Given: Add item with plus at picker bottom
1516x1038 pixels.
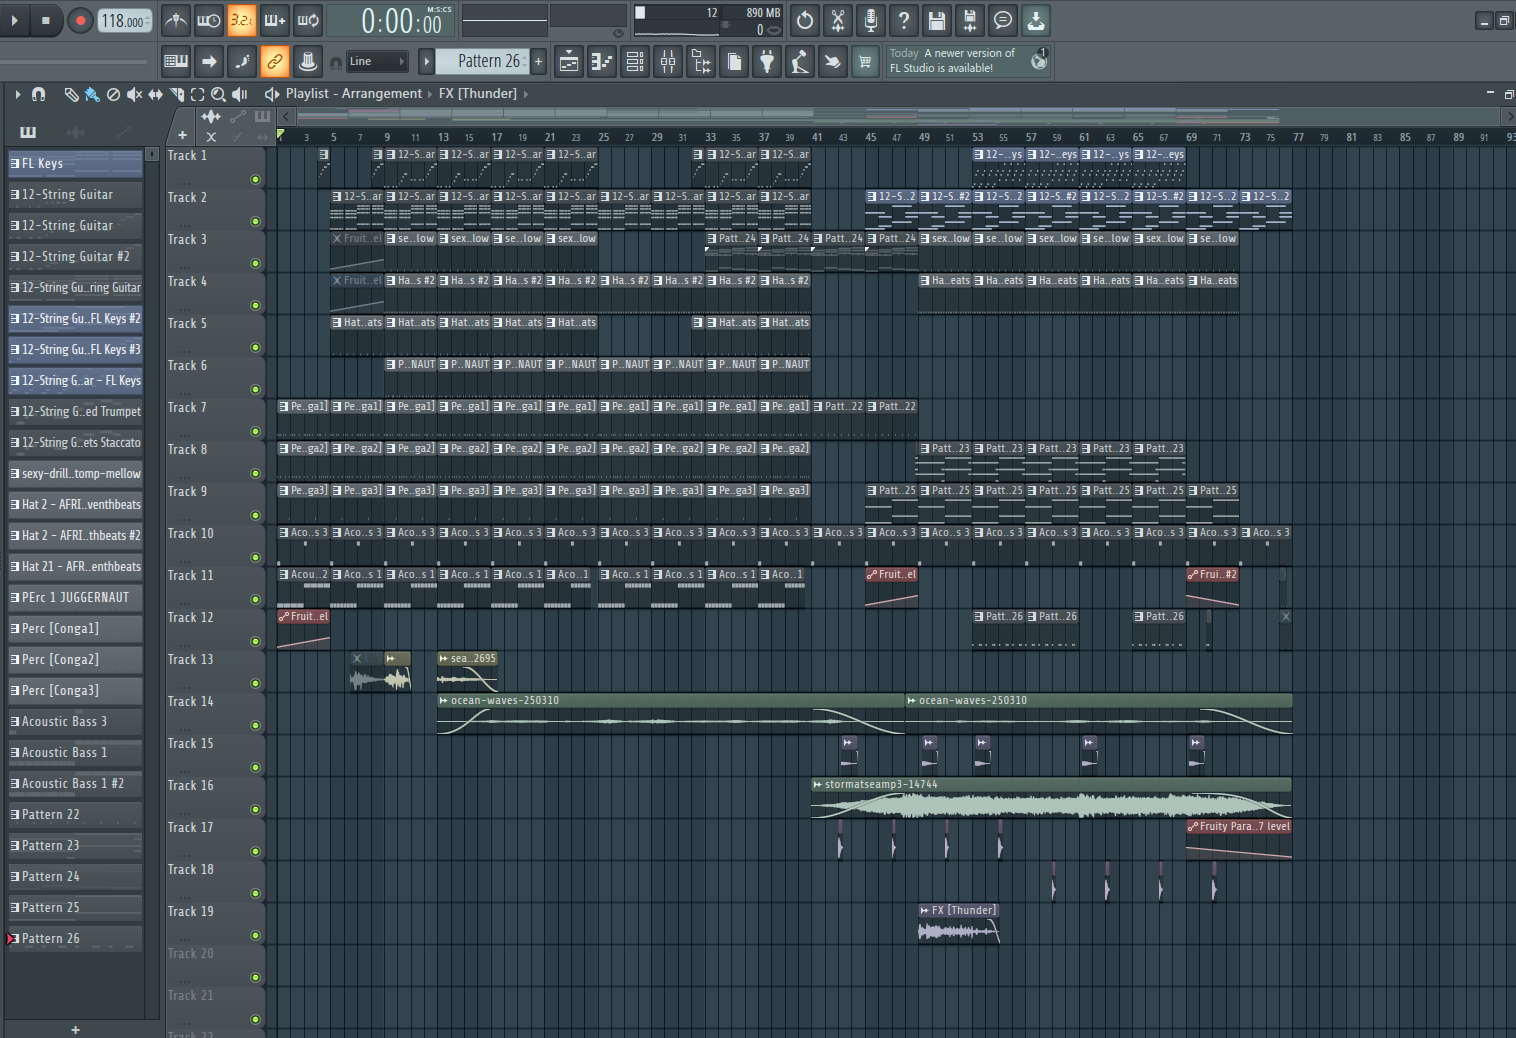Looking at the screenshot, I should (75, 1029).
